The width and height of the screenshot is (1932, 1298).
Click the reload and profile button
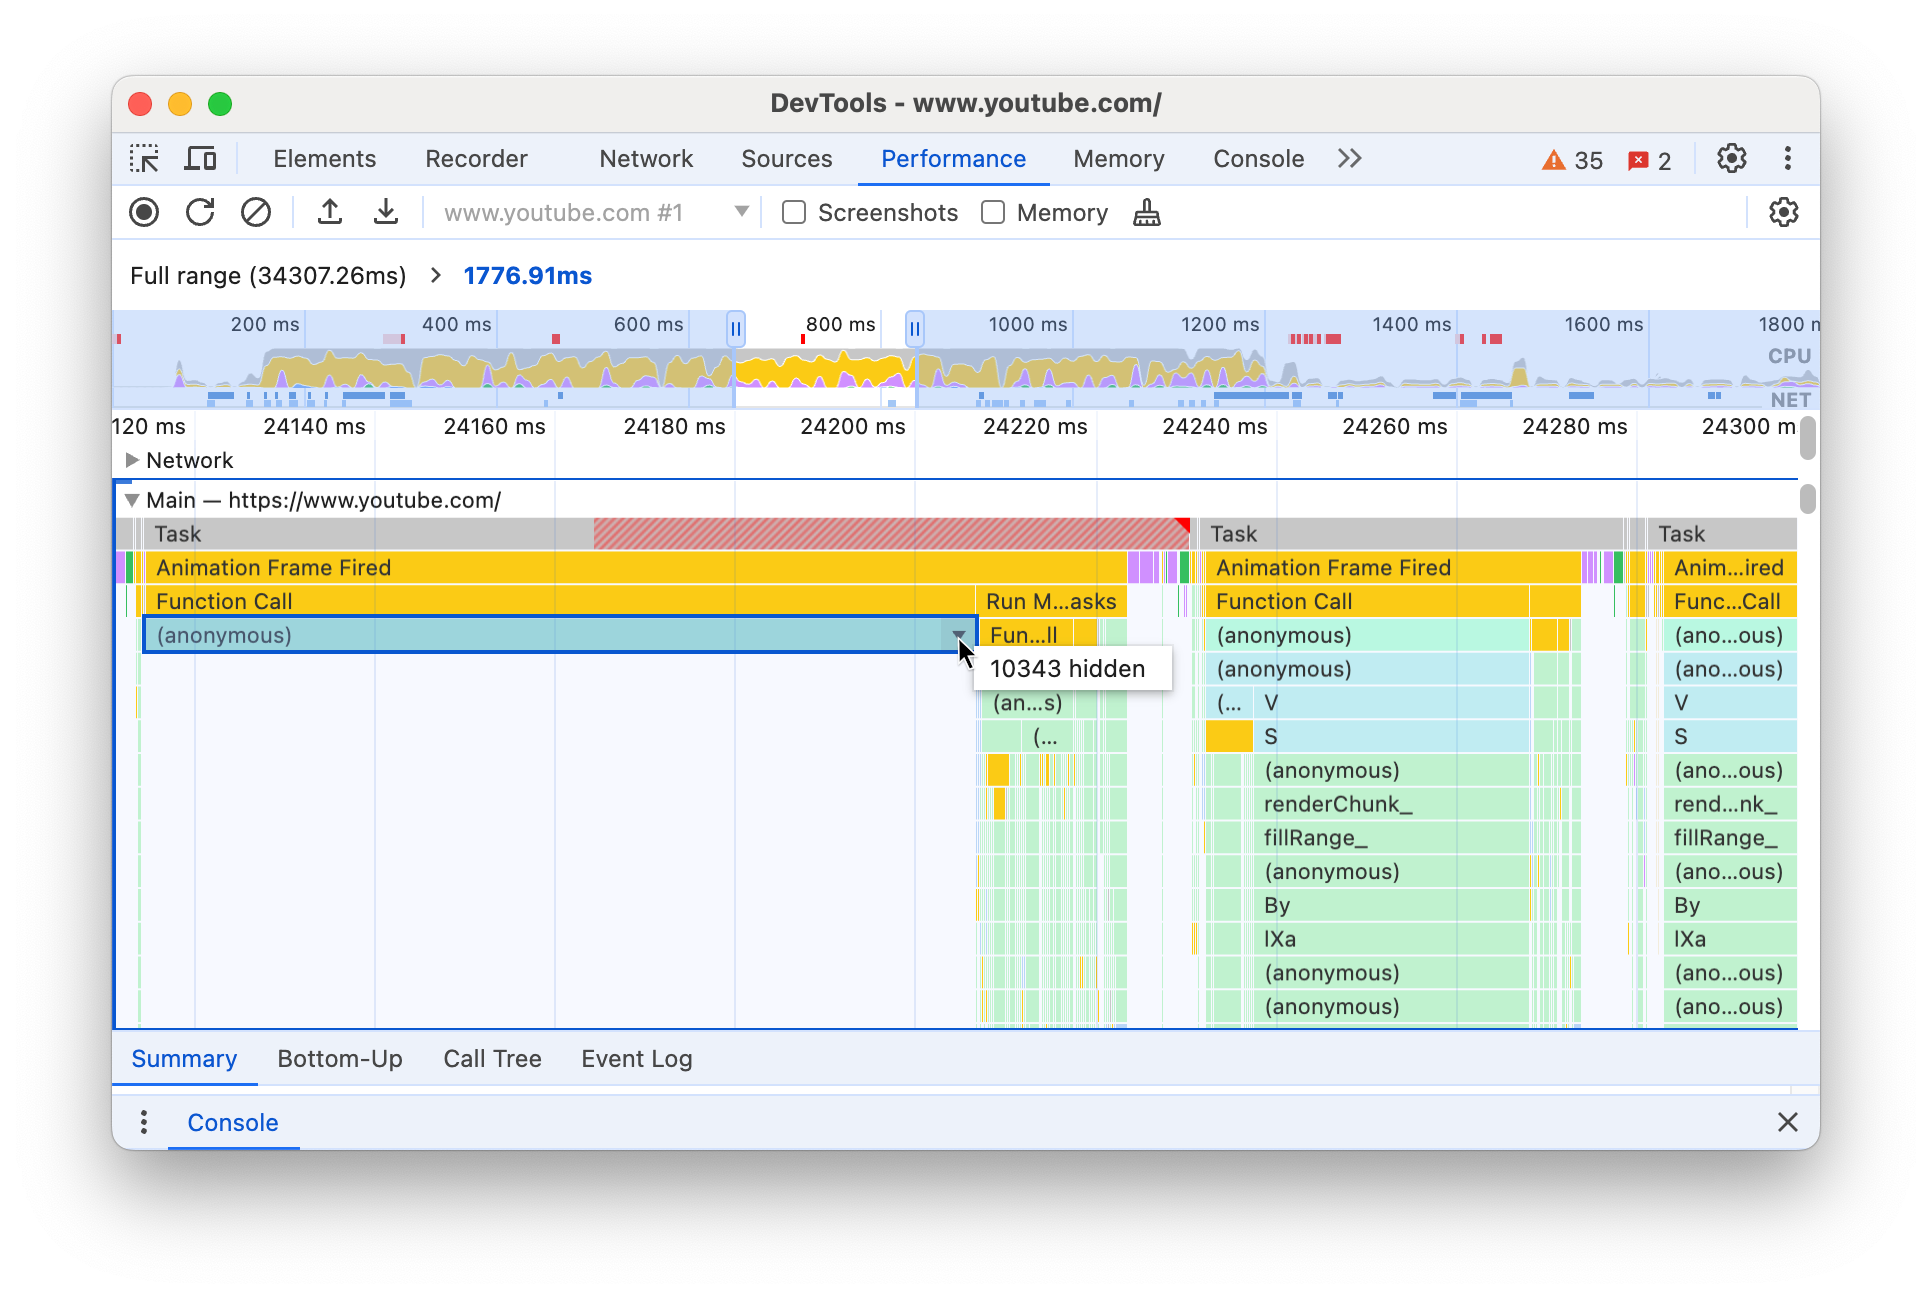pos(201,213)
